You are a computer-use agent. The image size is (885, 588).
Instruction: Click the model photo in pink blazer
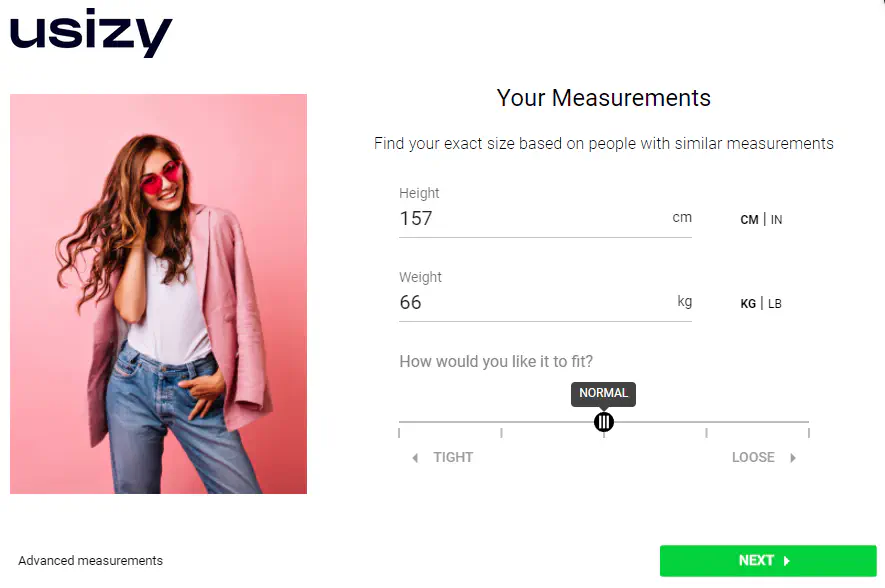pyautogui.click(x=158, y=294)
